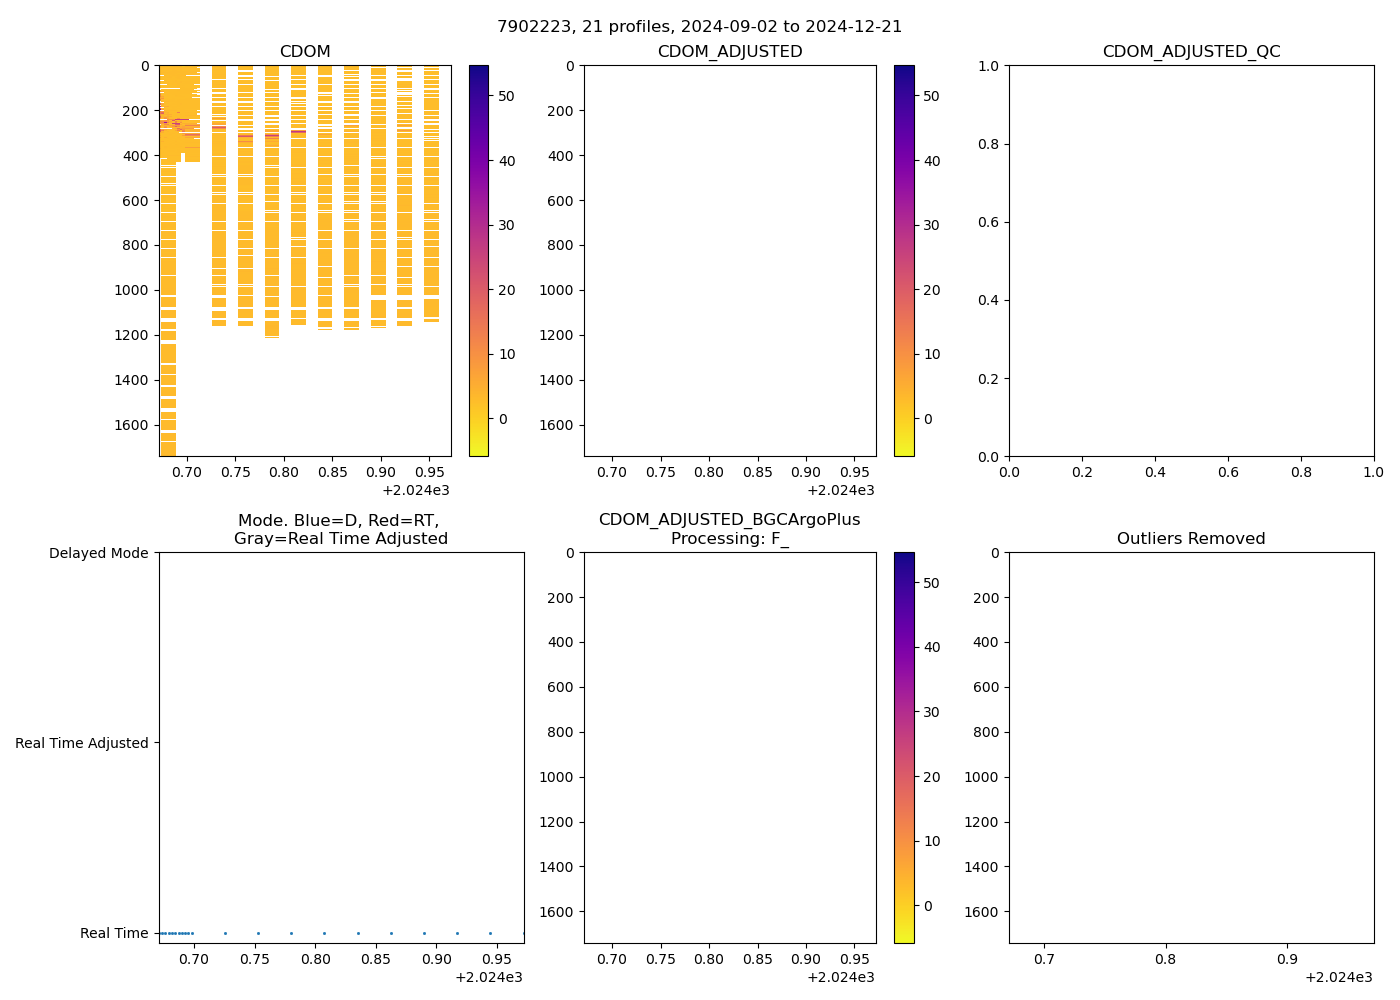Click inside the empty CDOM_ADJUSTED_QC plot area

point(1191,260)
